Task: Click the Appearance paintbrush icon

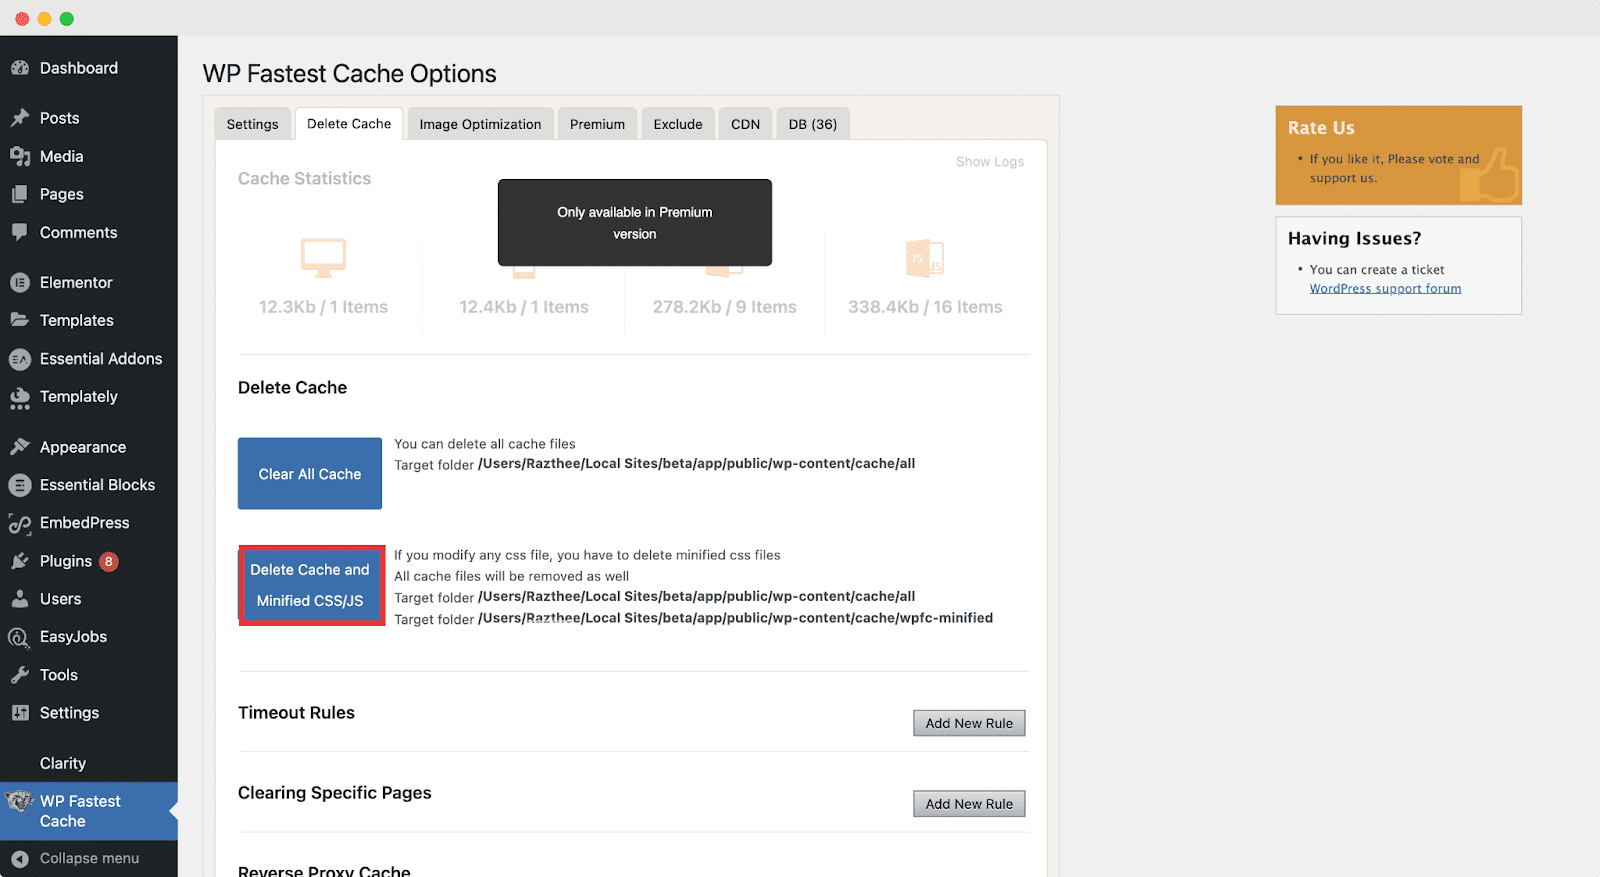Action: tap(20, 447)
